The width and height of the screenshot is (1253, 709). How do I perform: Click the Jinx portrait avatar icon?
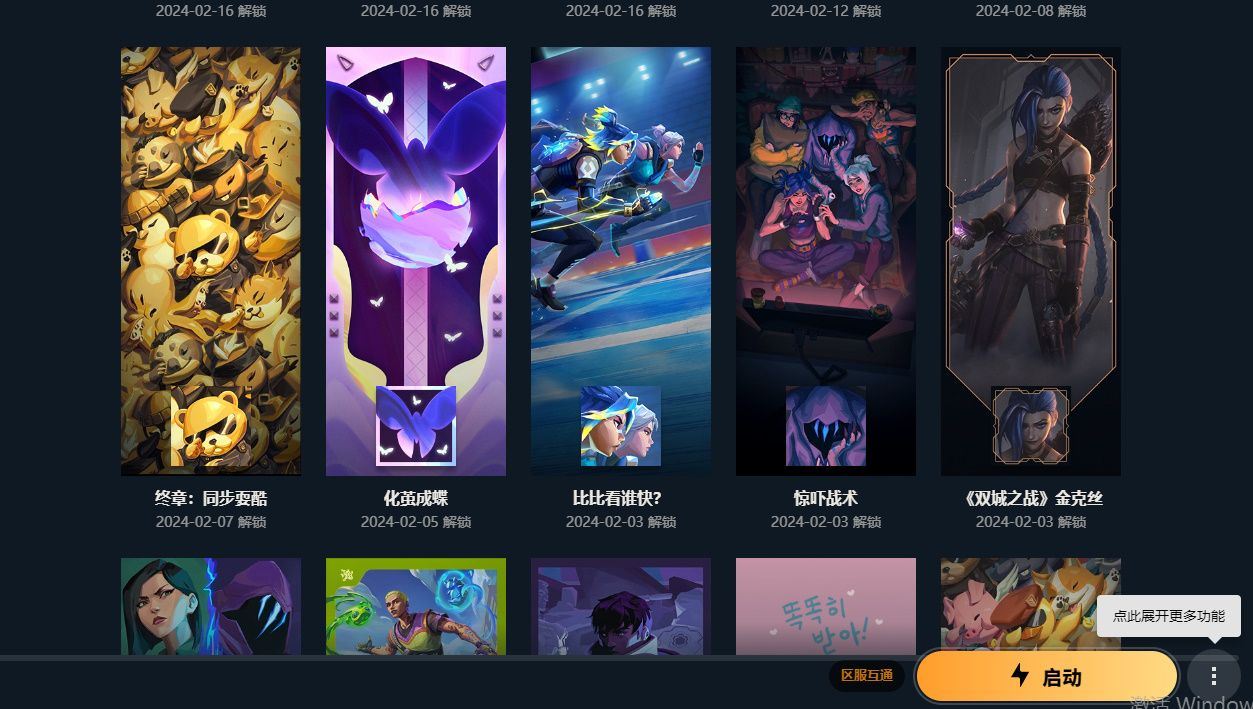point(1031,426)
